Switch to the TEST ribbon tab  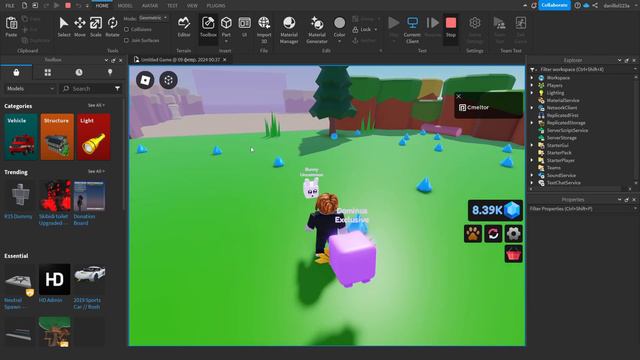(x=172, y=6)
